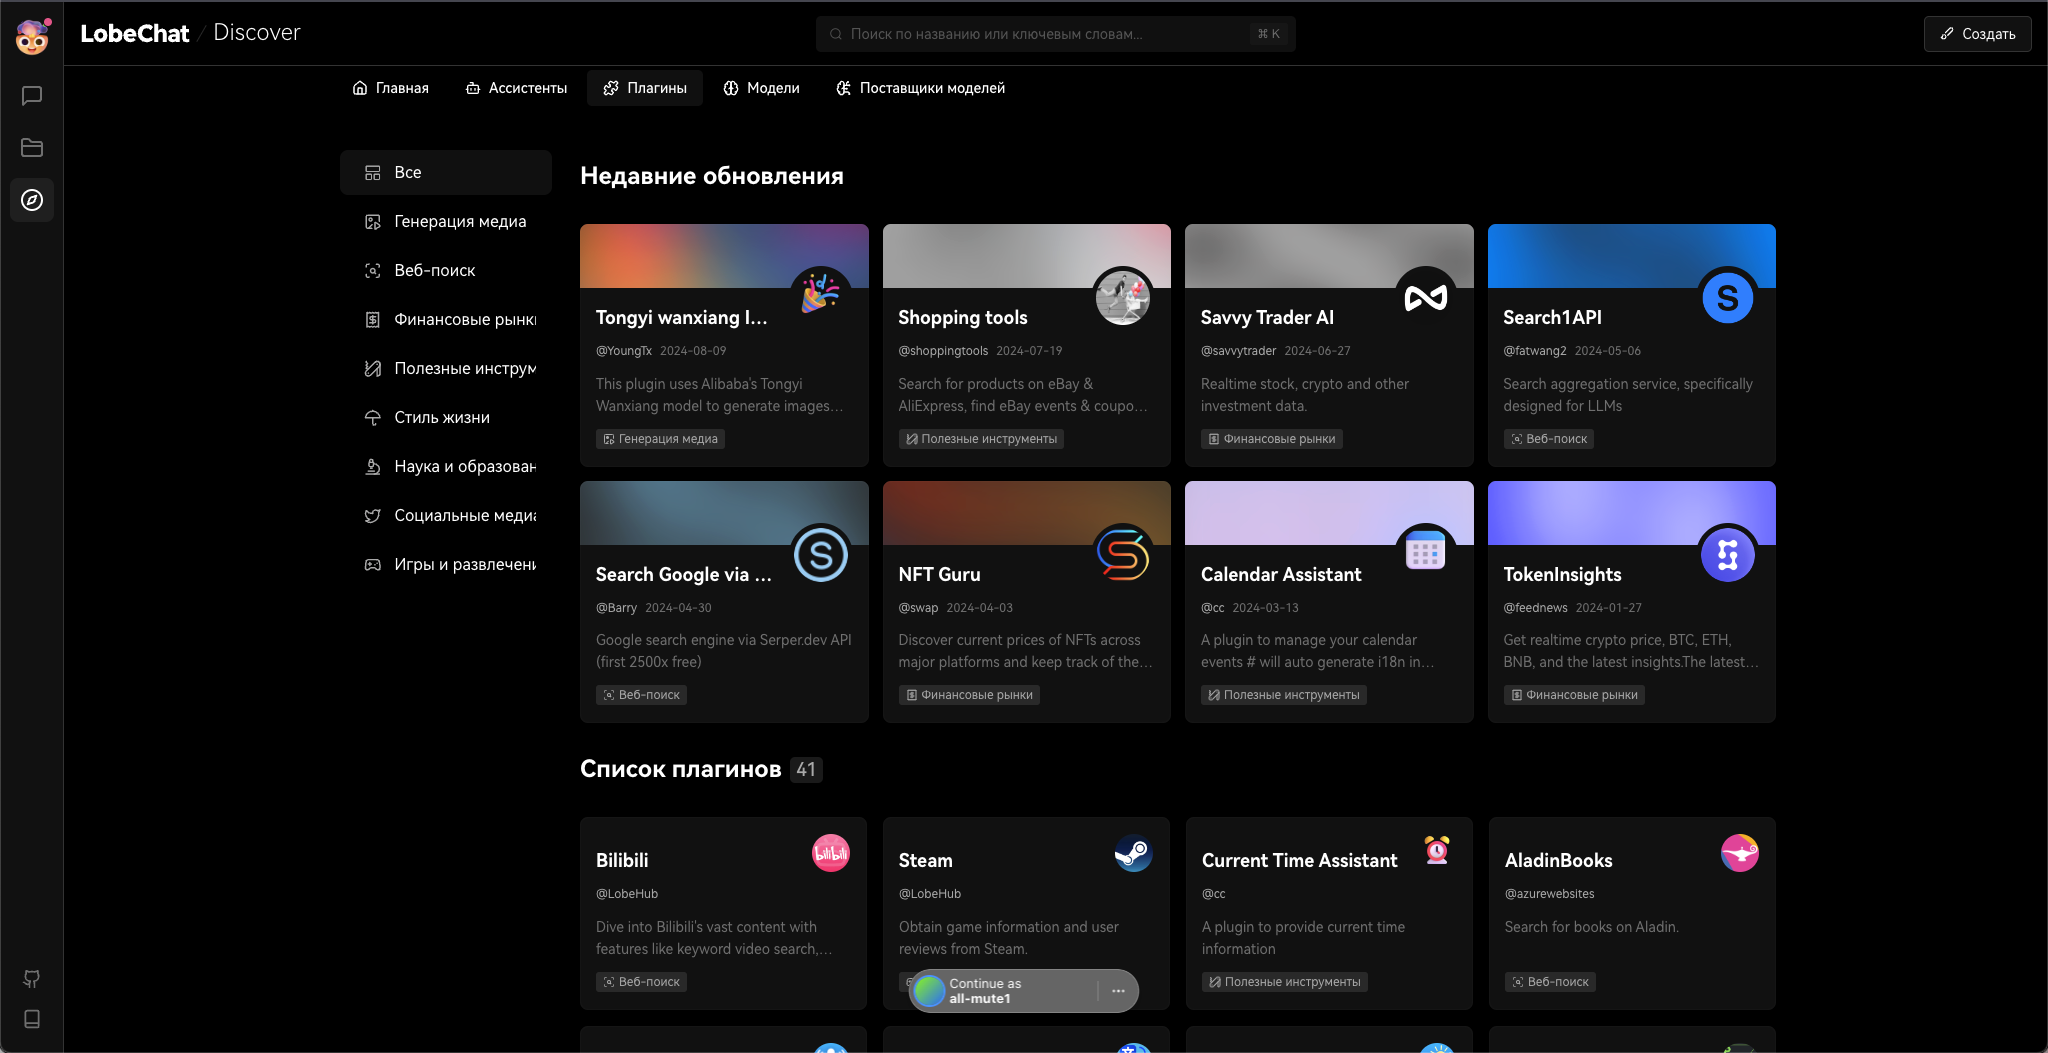Click the Shopping tools avatar icon

[x=1123, y=296]
